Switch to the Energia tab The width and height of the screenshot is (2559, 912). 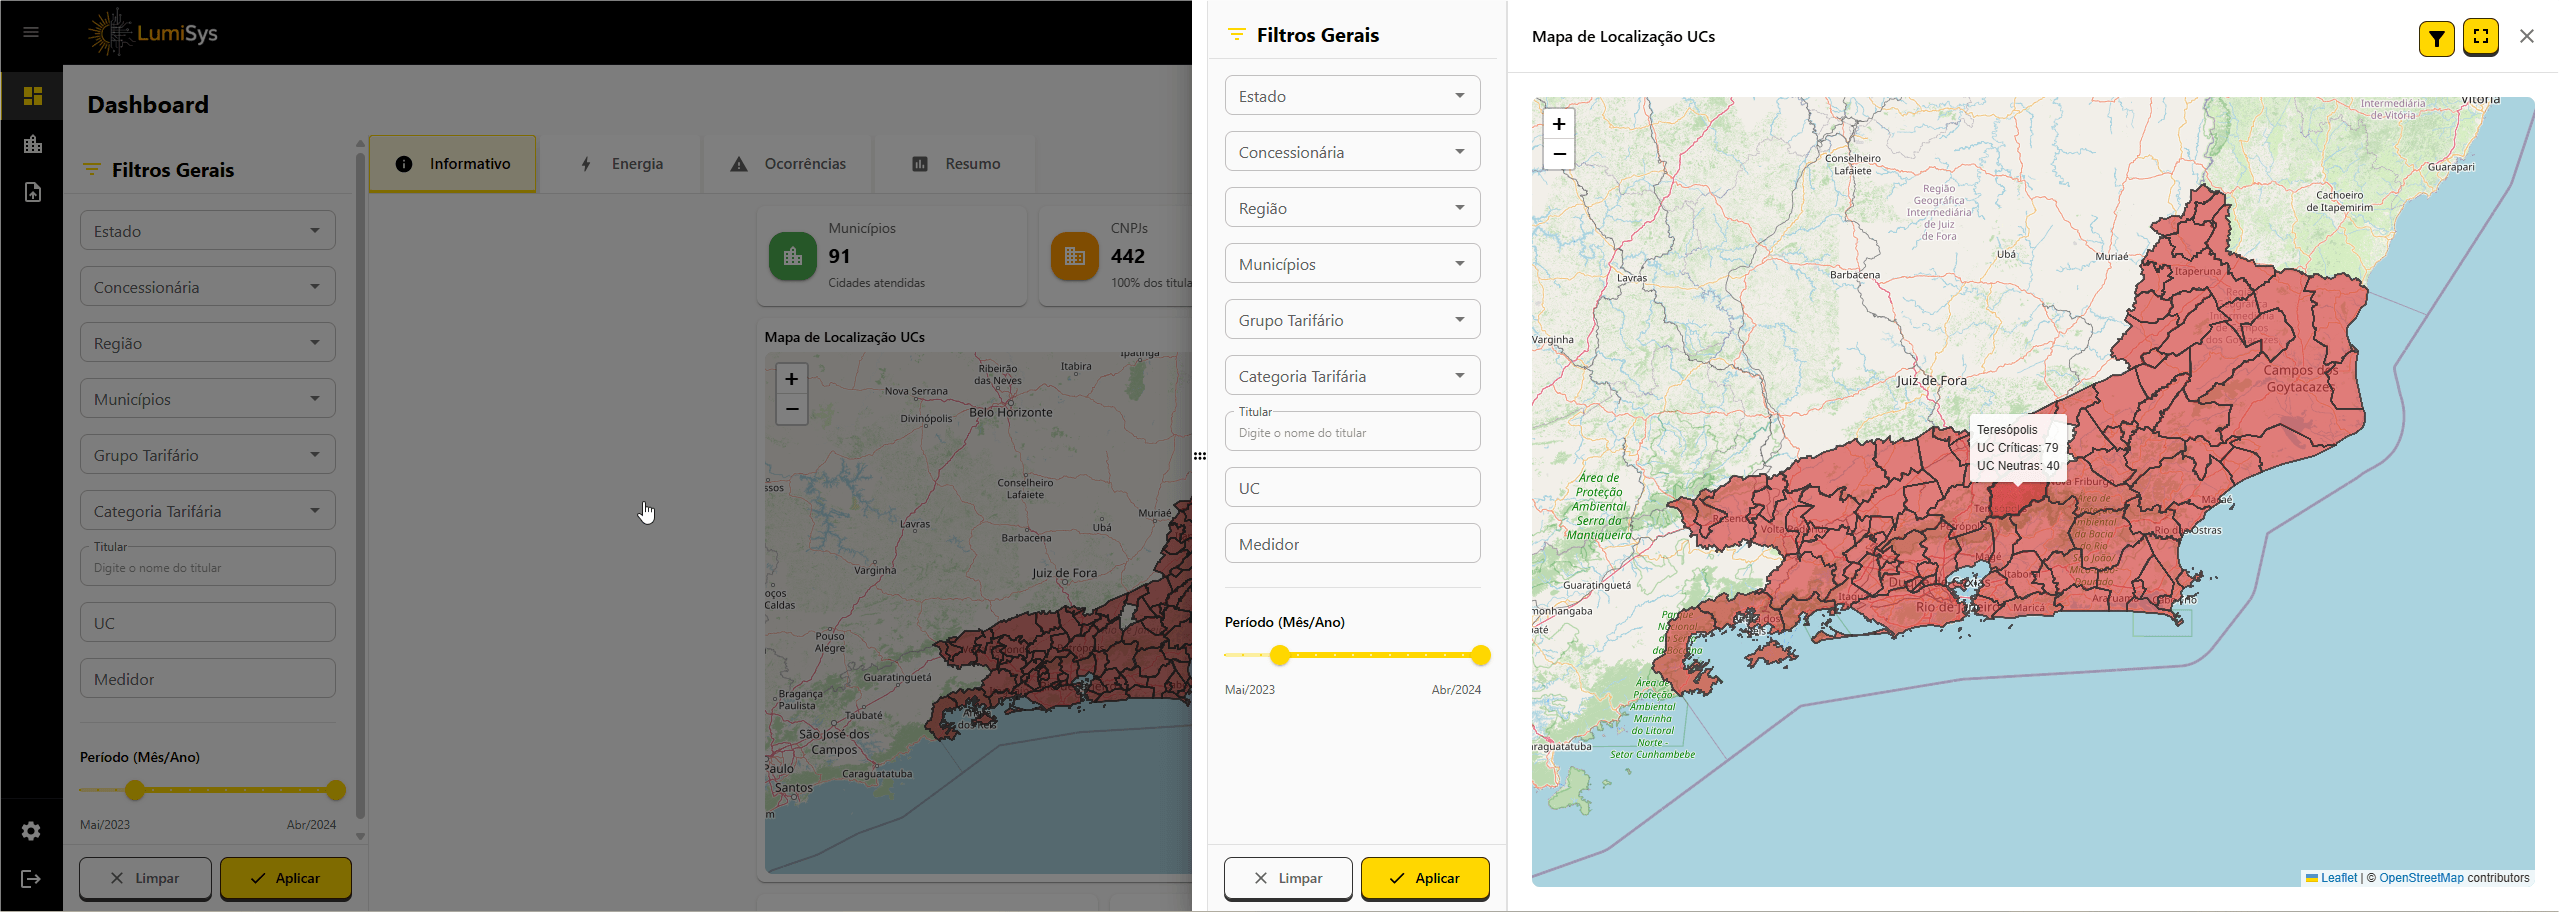point(622,163)
